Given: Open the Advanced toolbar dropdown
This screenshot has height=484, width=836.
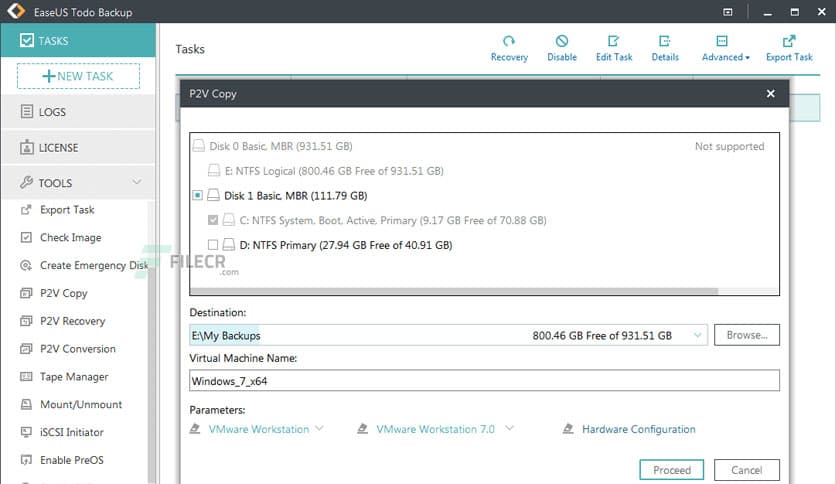Looking at the screenshot, I should coord(725,48).
